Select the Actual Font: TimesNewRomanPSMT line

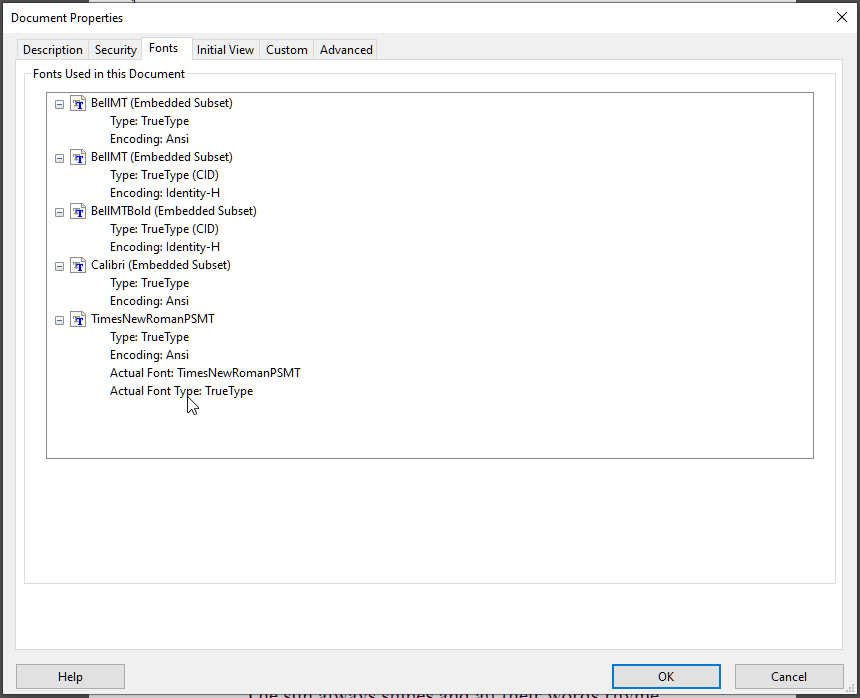(x=205, y=372)
